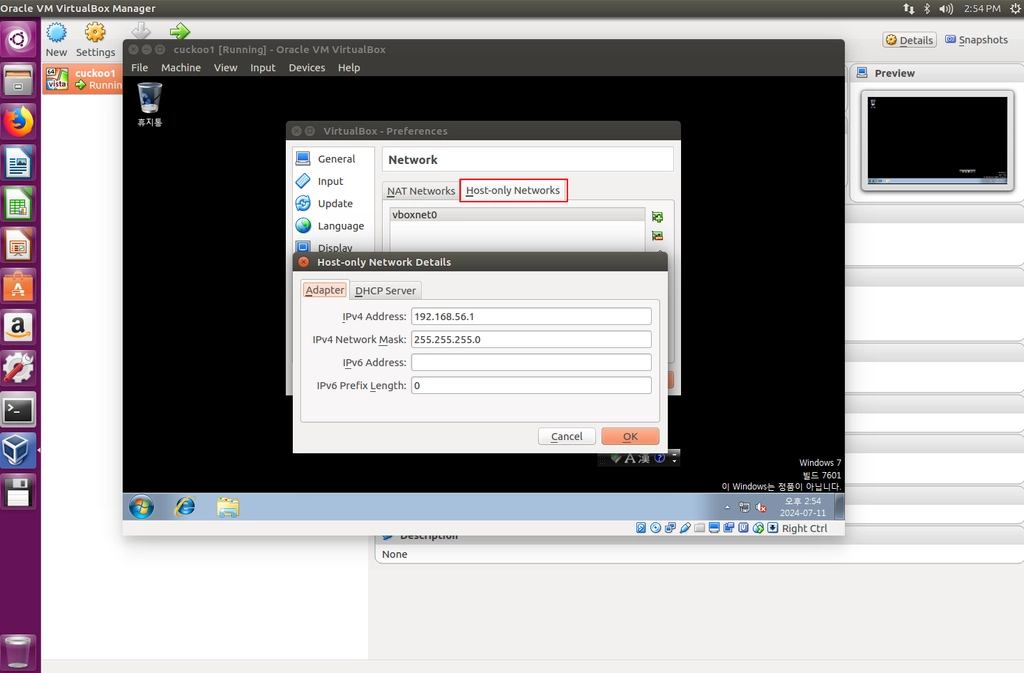Open the Machine menu
Viewport: 1024px width, 673px height.
(x=181, y=67)
